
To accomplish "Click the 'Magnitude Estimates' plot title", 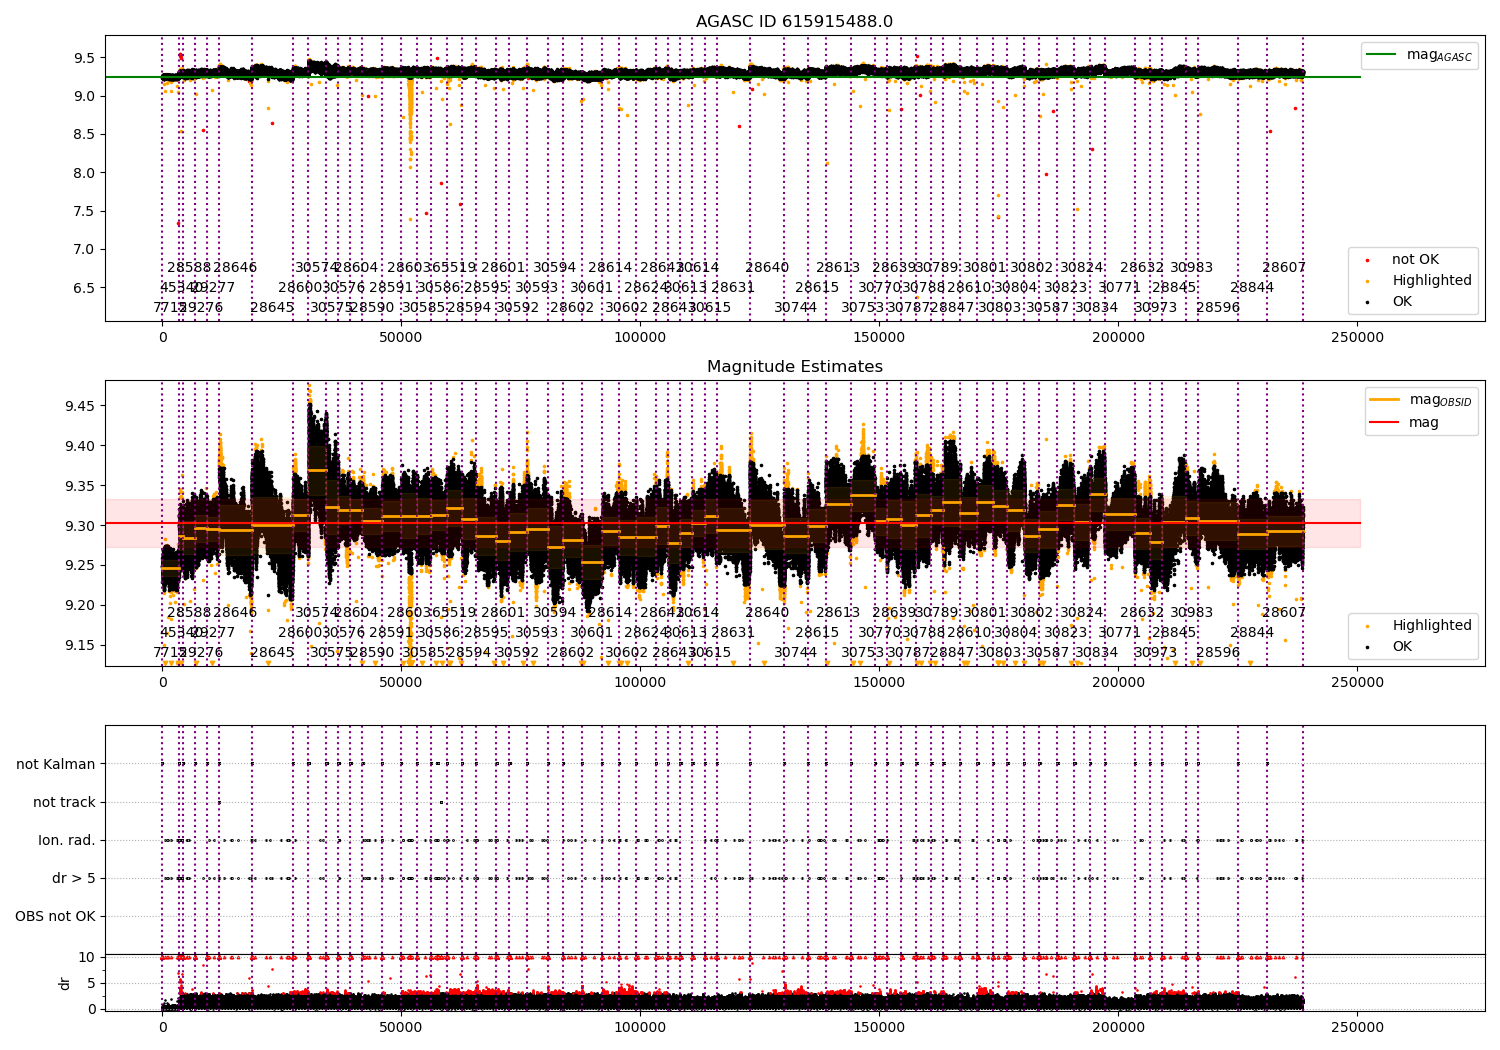I will point(794,367).
